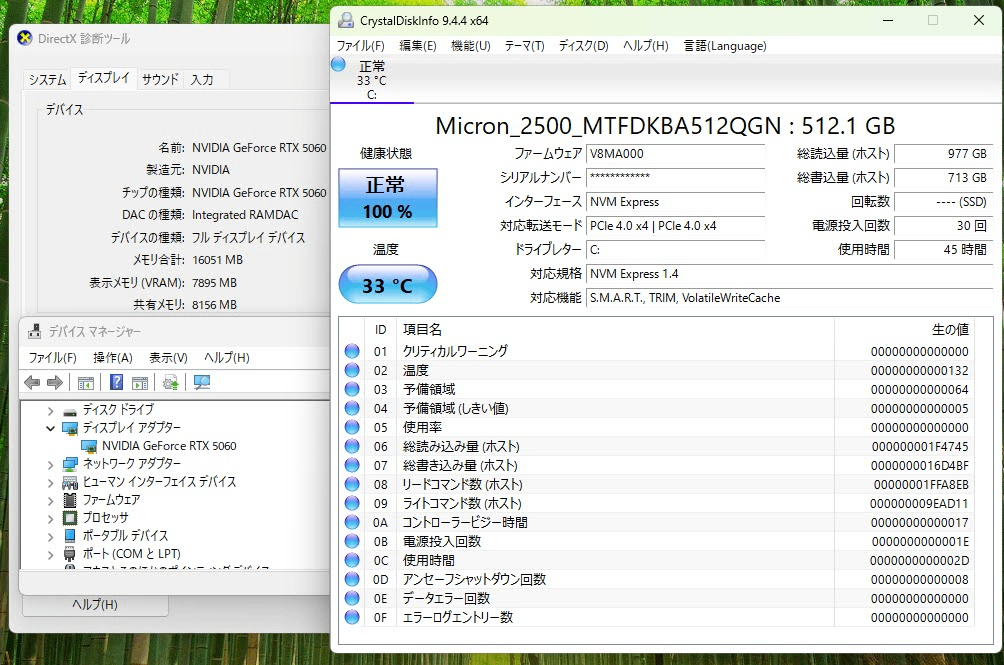Click the プロセッサ chip icon in device tree
The height and width of the screenshot is (665, 1004).
pos(70,517)
